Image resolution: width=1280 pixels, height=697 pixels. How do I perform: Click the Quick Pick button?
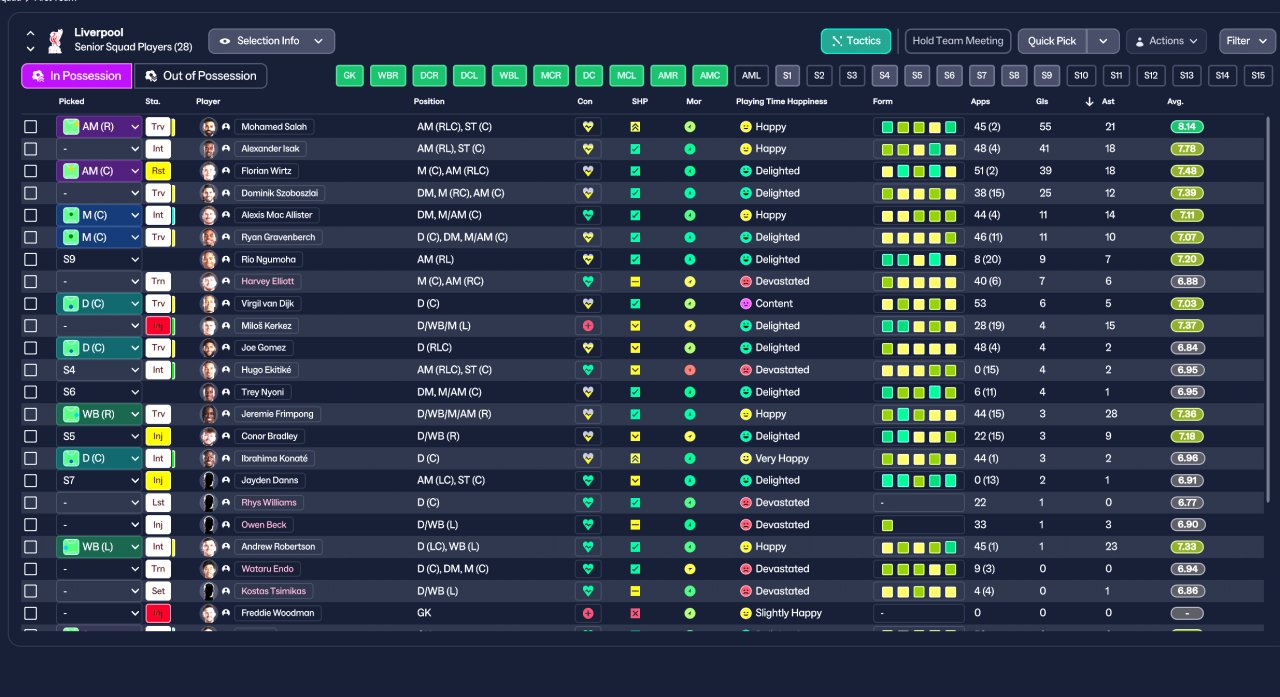point(1052,41)
